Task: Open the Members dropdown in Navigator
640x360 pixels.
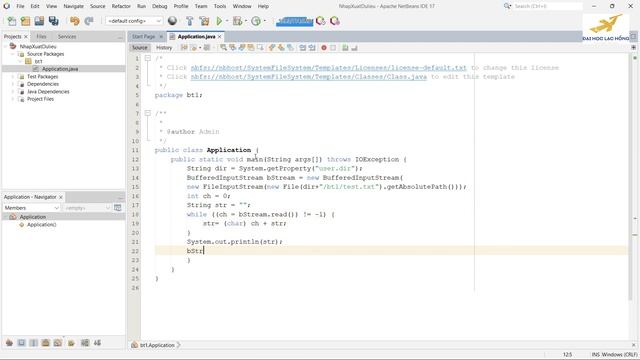Action: (31, 208)
